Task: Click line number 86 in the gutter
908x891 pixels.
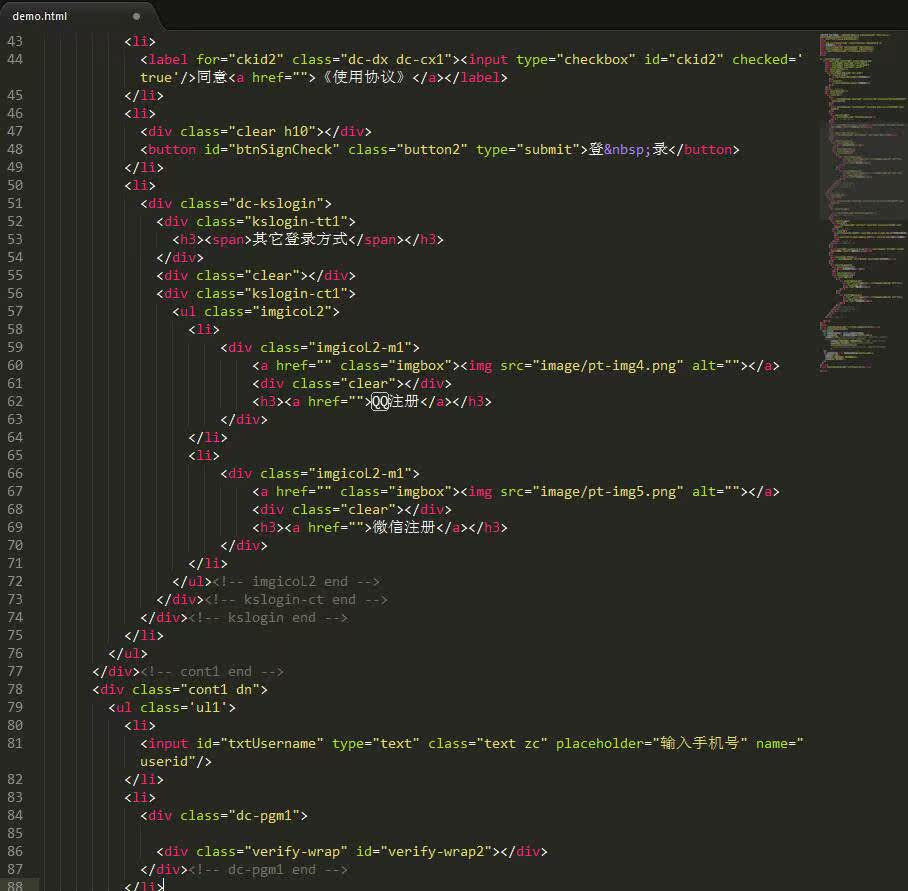Action: [x=15, y=852]
